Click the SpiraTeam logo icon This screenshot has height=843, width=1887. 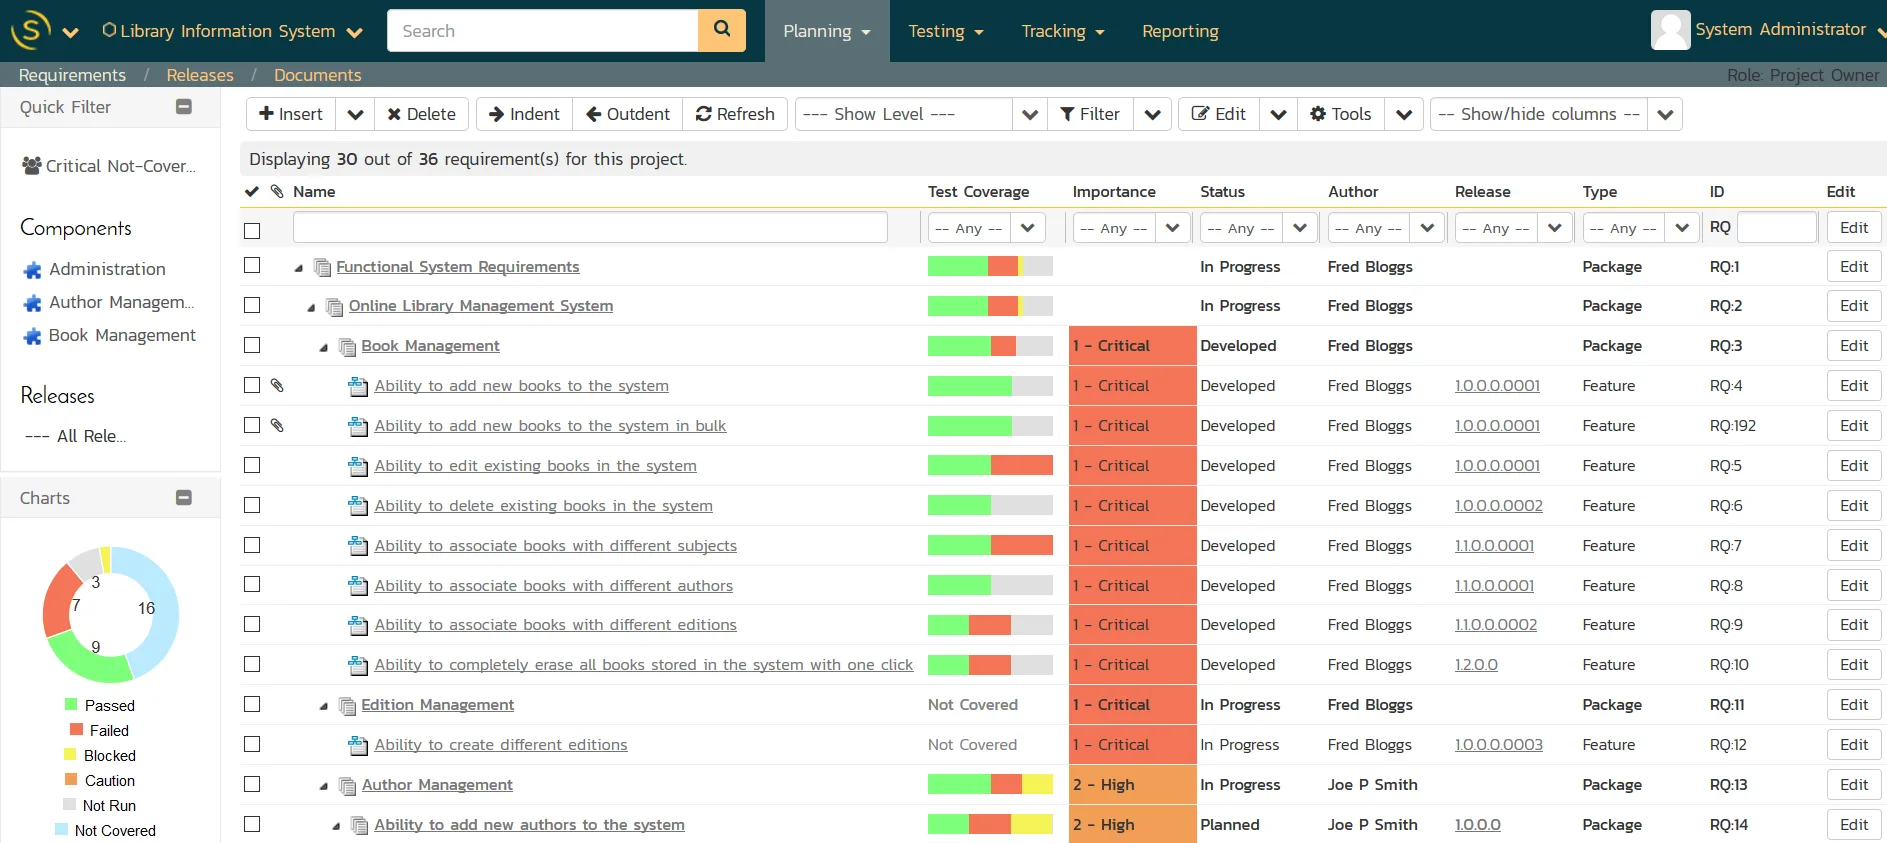pyautogui.click(x=30, y=30)
